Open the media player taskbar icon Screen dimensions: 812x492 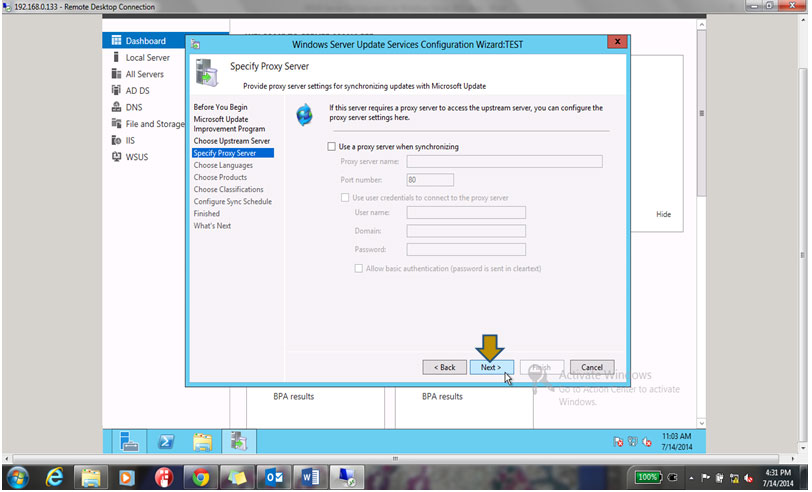126,477
